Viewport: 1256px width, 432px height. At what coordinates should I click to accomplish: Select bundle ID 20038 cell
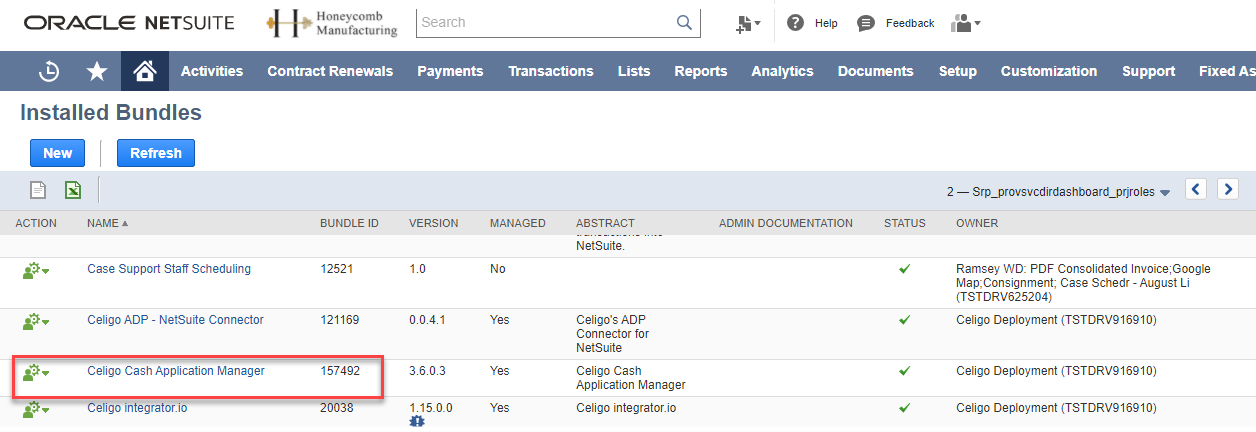(336, 408)
